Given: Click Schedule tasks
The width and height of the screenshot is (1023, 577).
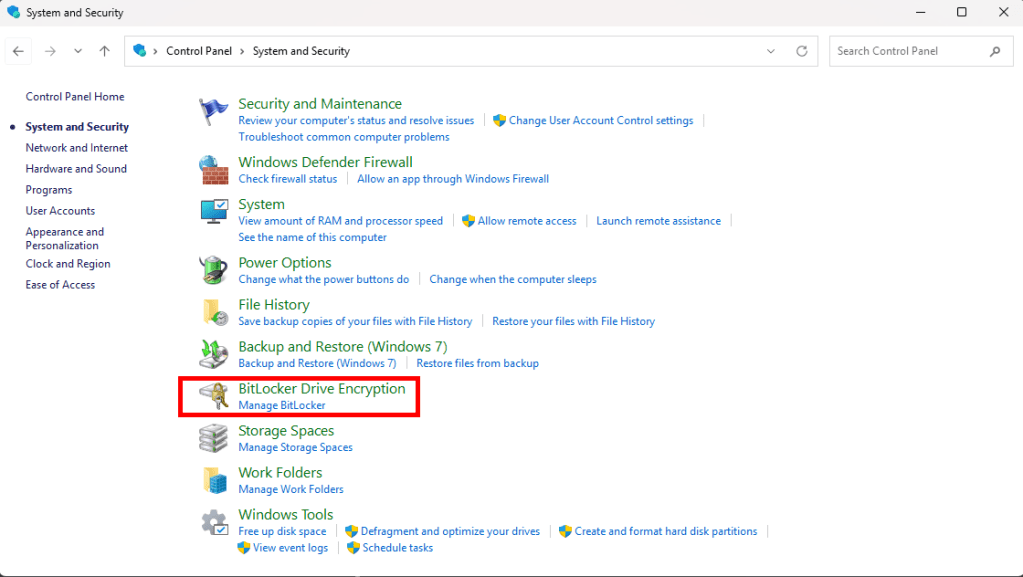Looking at the screenshot, I should (398, 548).
